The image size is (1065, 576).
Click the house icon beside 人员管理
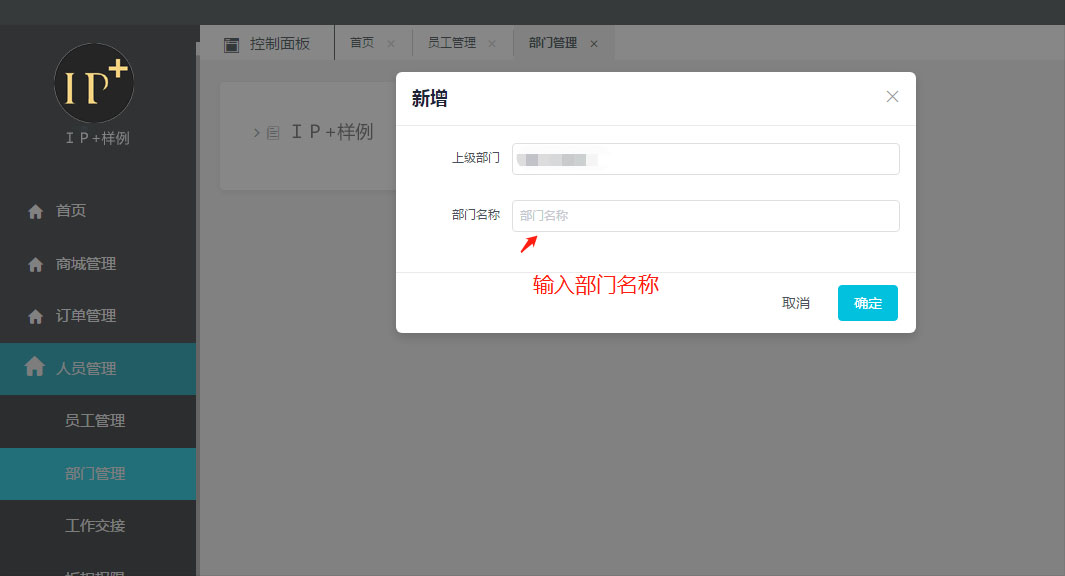pos(35,367)
